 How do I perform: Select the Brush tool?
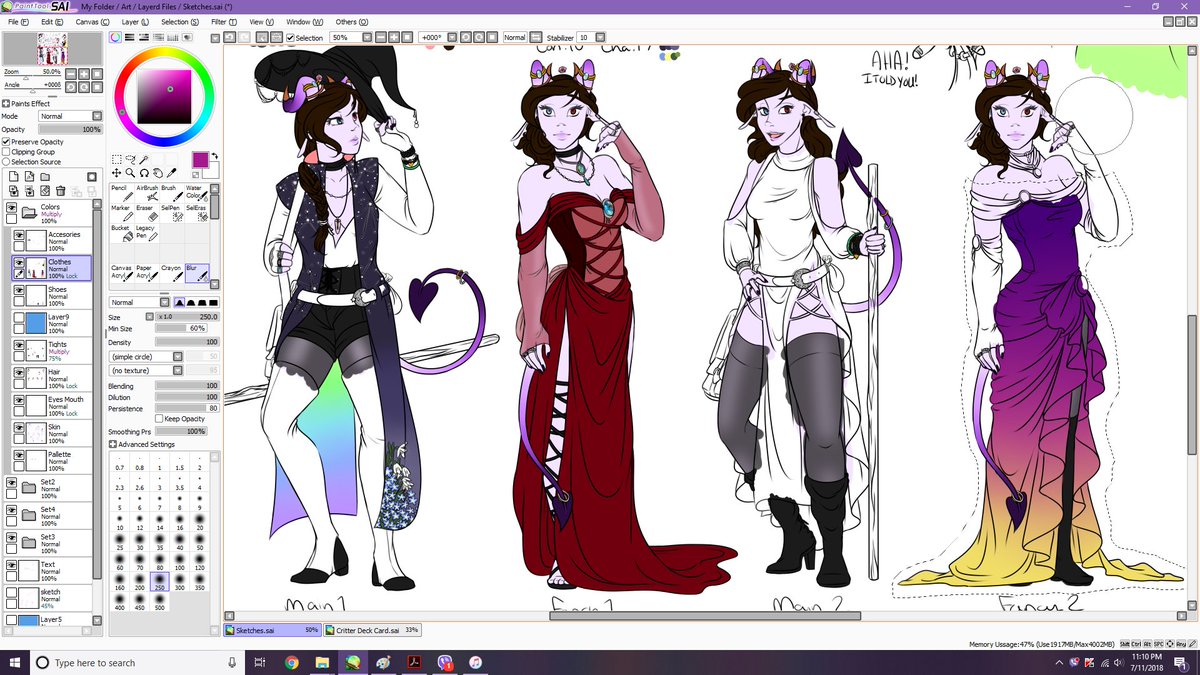pyautogui.click(x=171, y=191)
